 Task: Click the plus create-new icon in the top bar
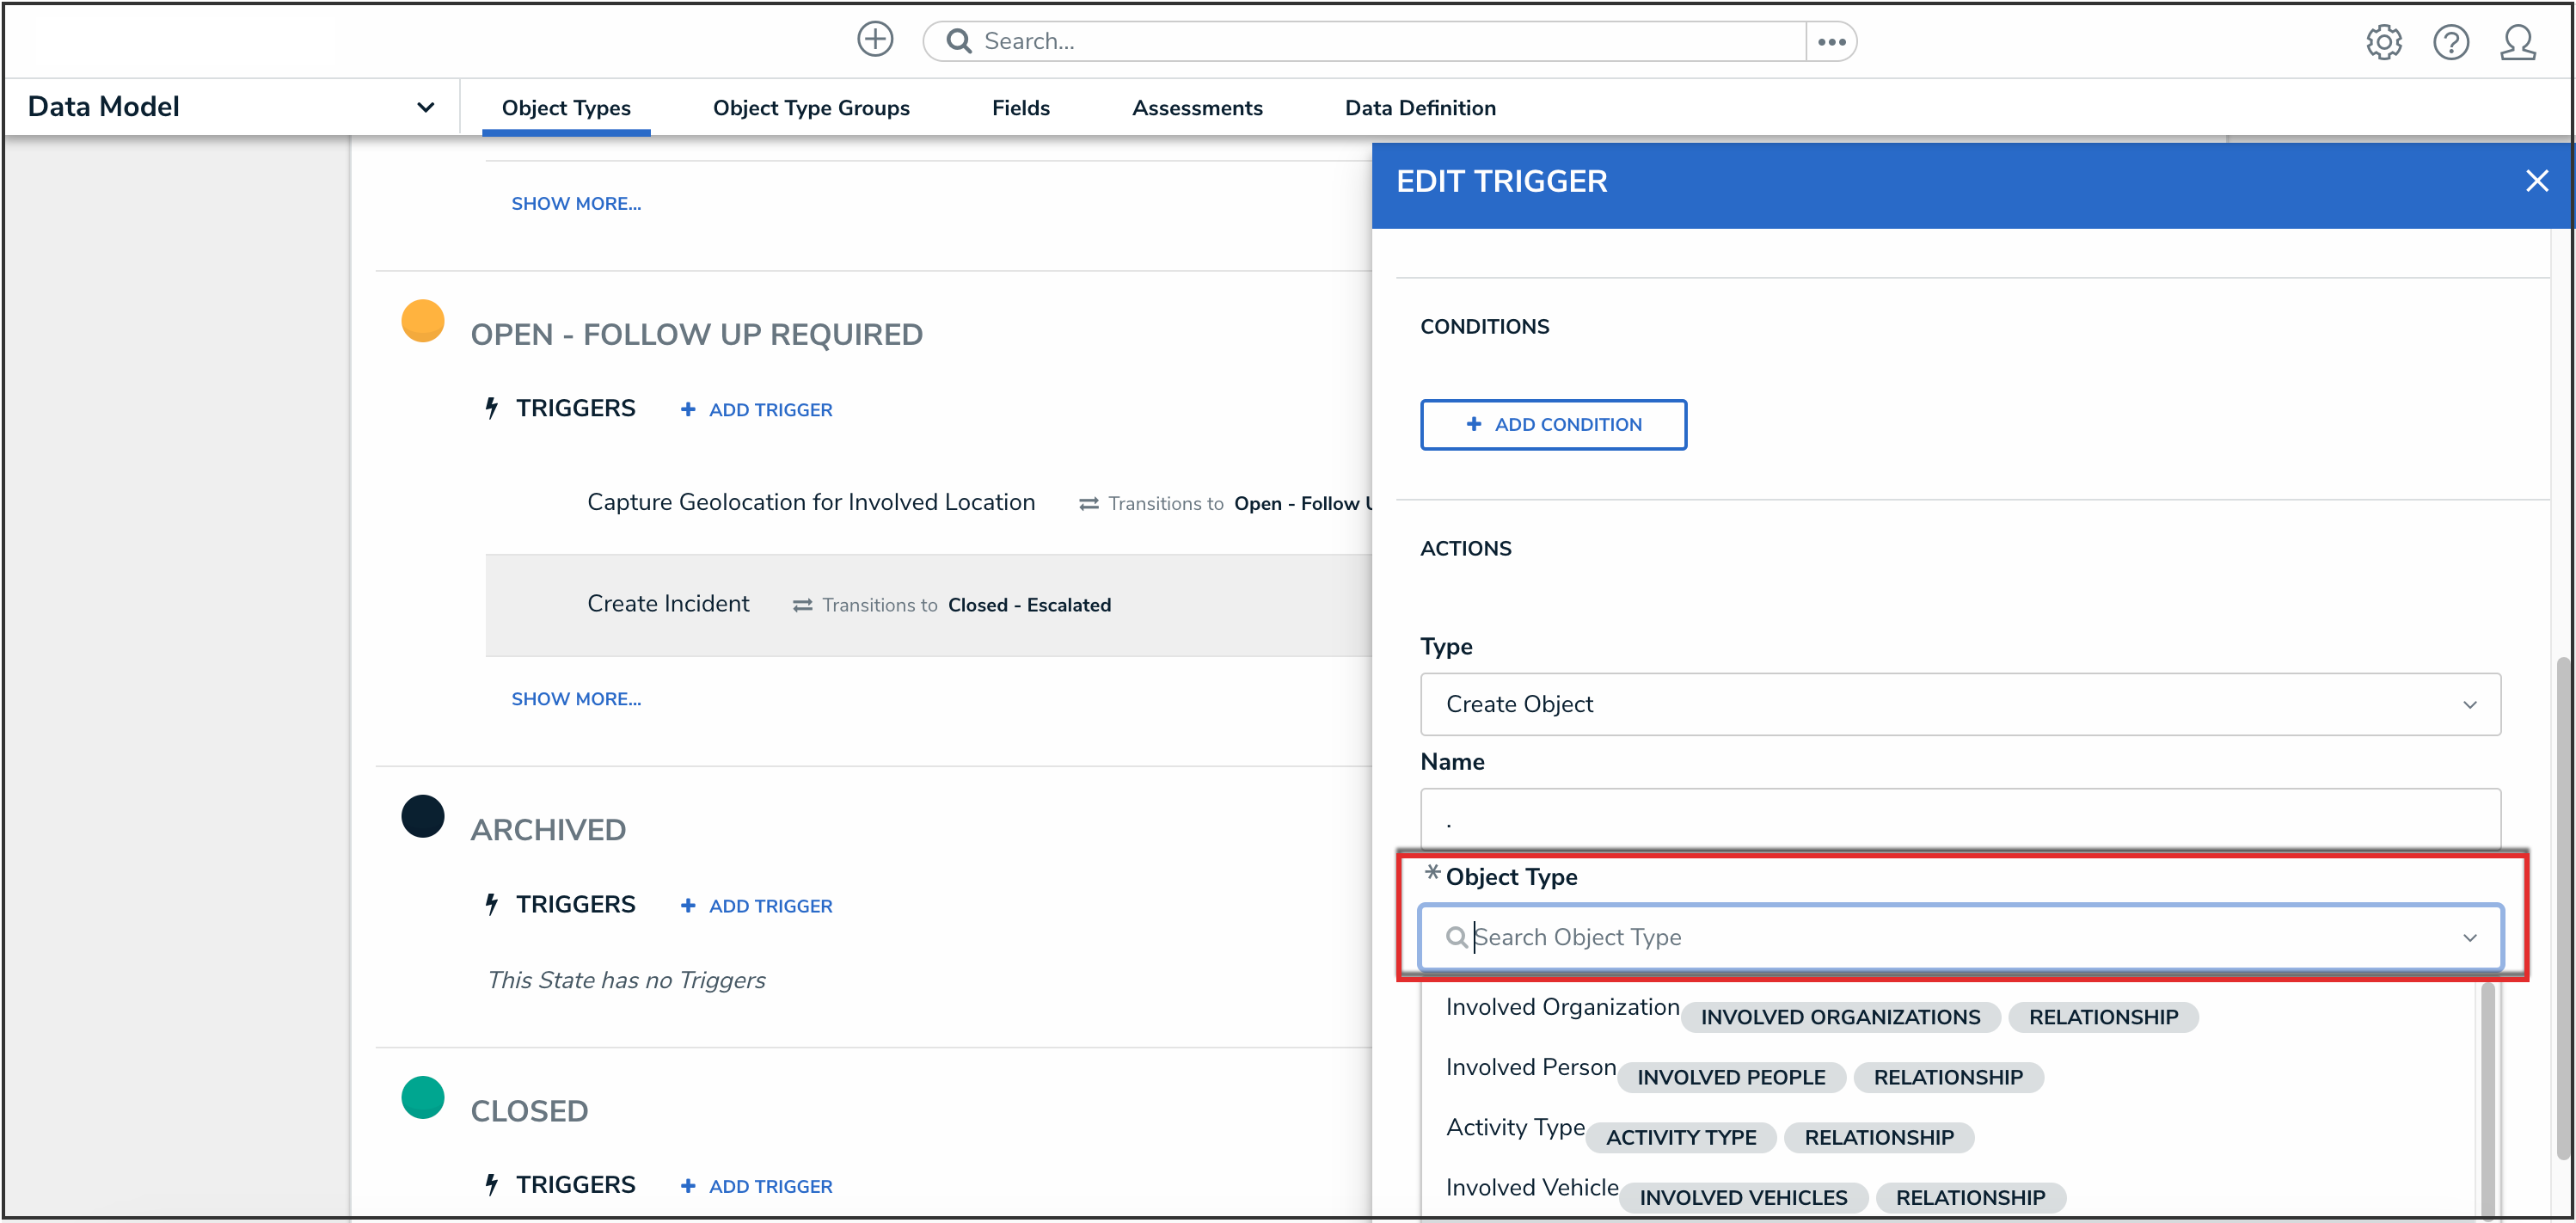coord(875,40)
